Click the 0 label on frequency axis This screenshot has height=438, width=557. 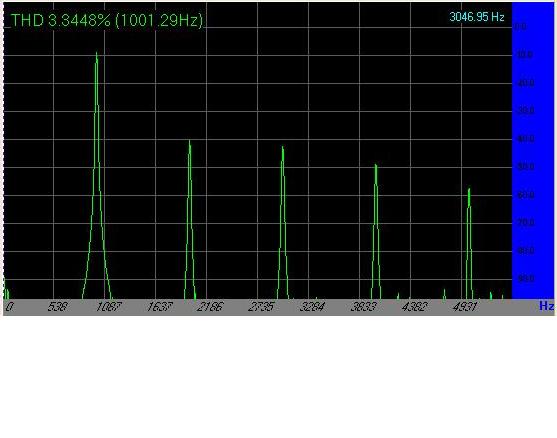10,307
